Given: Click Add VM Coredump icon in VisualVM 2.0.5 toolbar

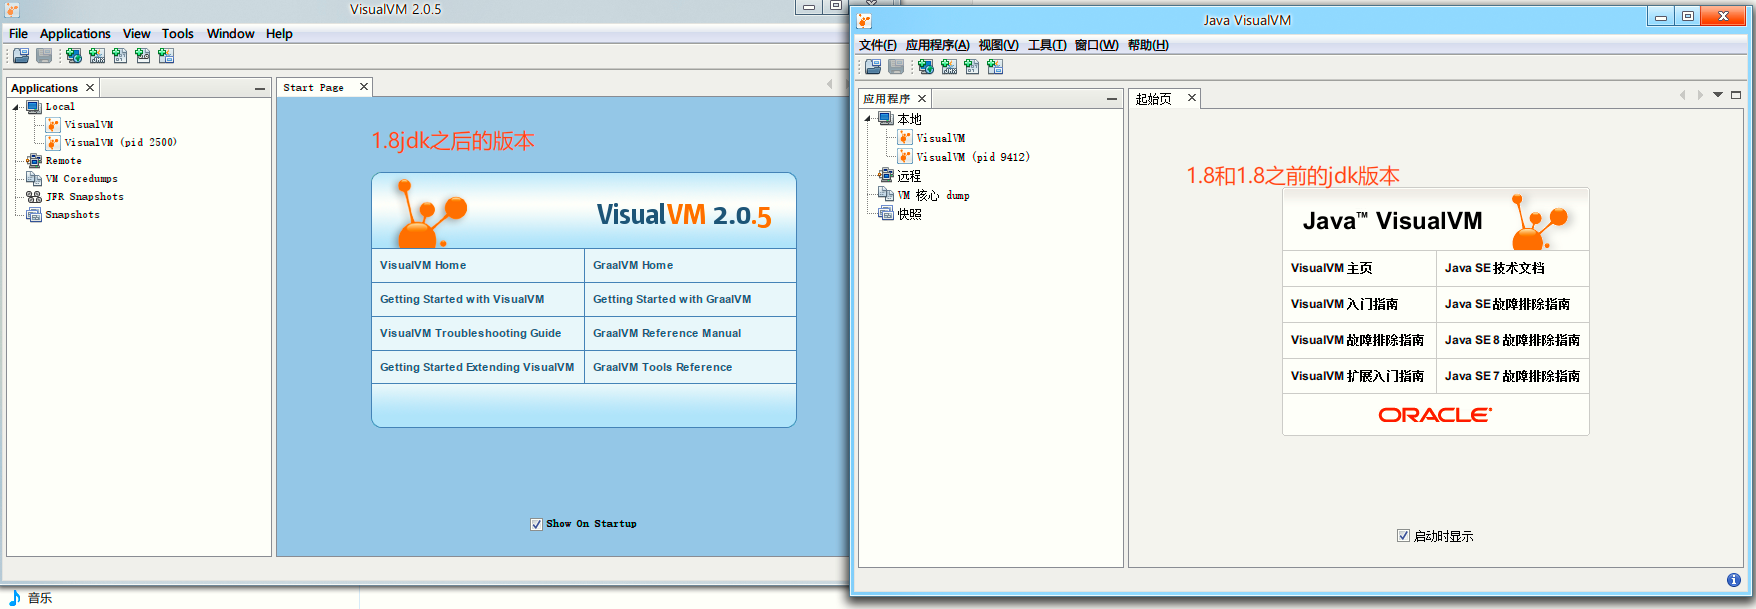Looking at the screenshot, I should pyautogui.click(x=120, y=56).
